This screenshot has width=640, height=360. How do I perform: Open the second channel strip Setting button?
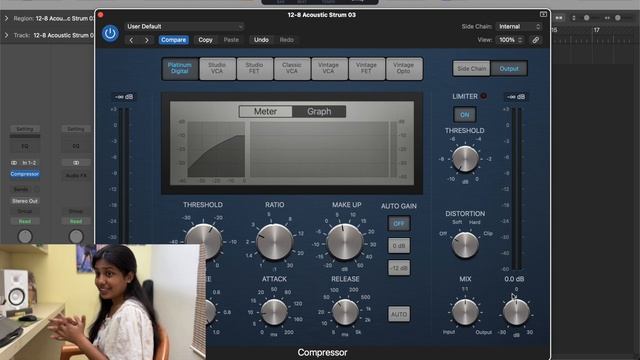(x=76, y=129)
